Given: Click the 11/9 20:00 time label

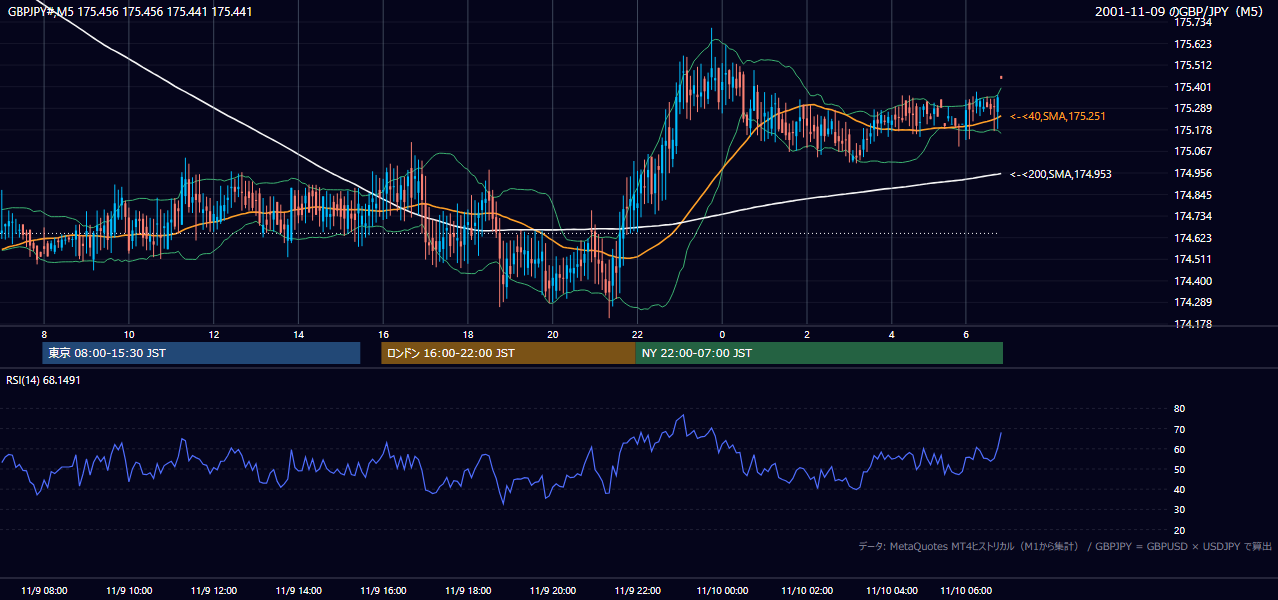Looking at the screenshot, I should tap(553, 591).
